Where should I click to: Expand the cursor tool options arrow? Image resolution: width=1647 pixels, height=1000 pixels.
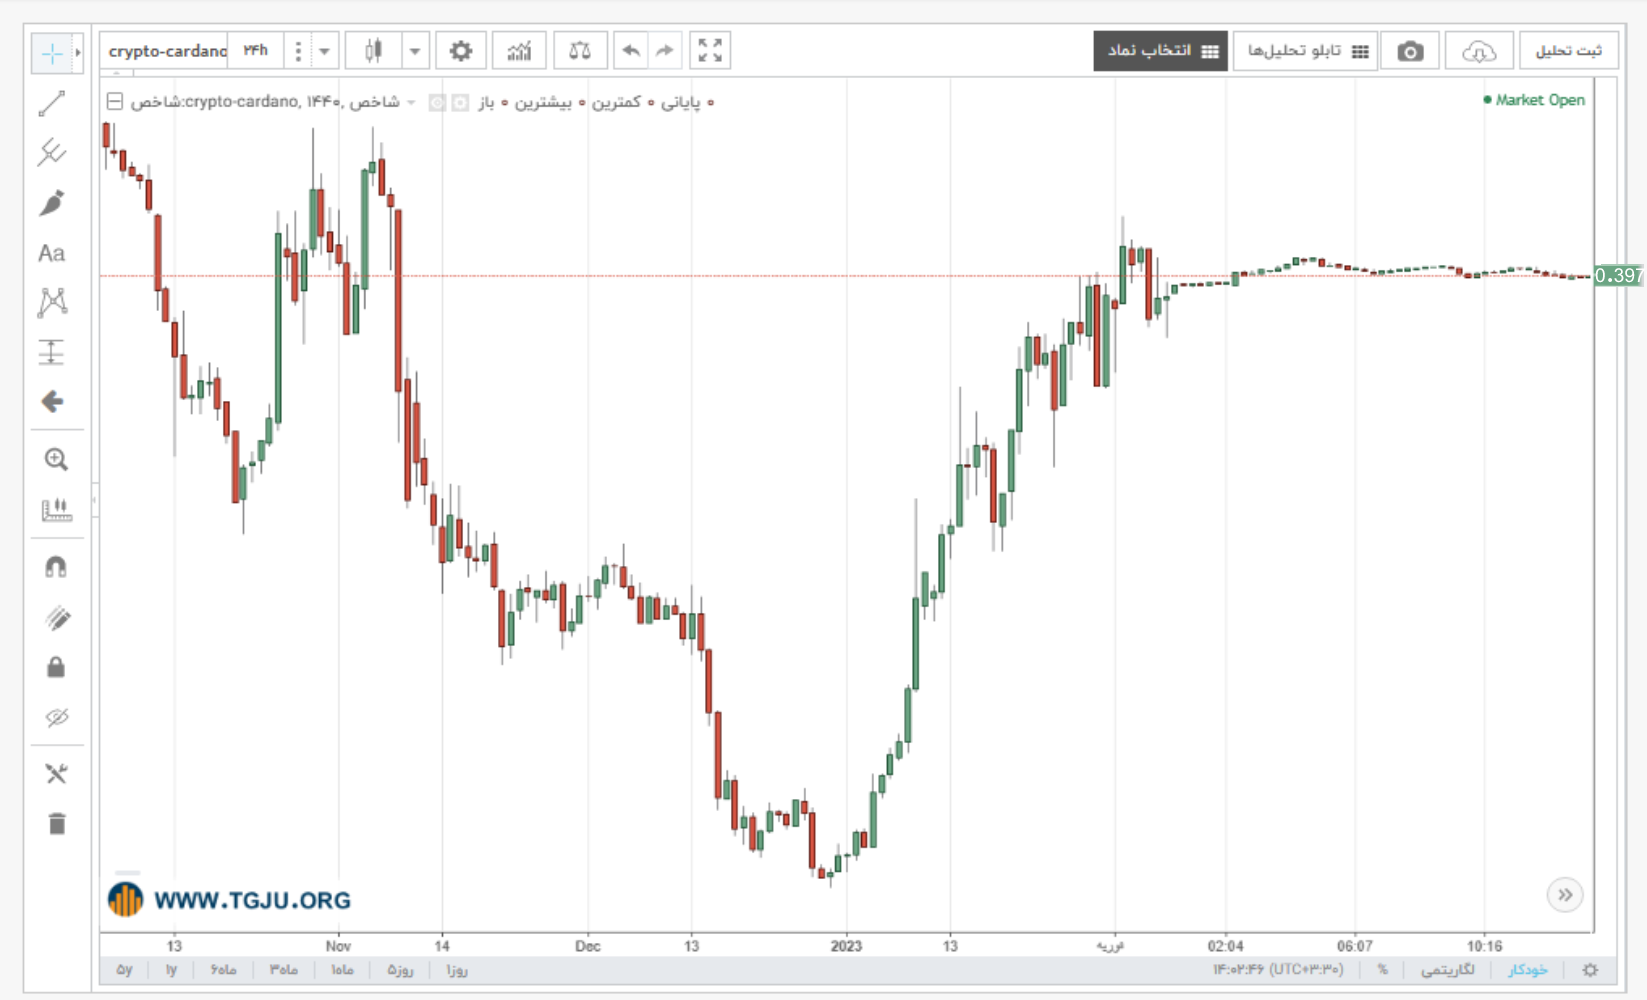click(78, 53)
